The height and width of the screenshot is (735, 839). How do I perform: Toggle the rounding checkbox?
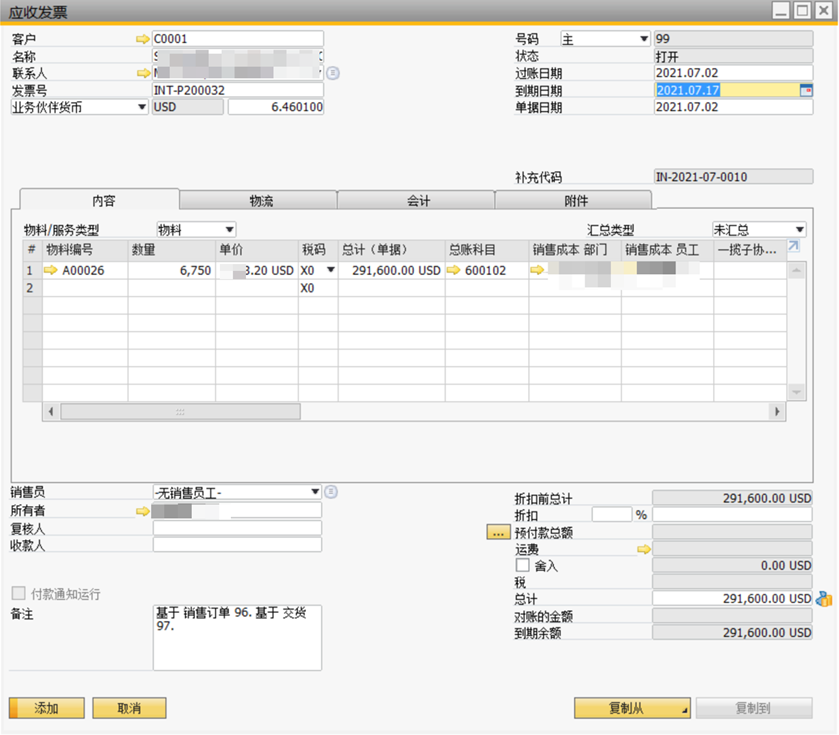pyautogui.click(x=523, y=565)
